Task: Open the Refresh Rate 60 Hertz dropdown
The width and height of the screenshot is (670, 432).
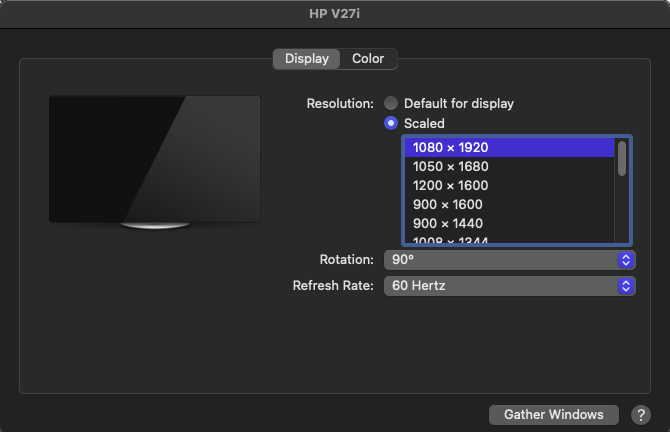Action: click(509, 286)
